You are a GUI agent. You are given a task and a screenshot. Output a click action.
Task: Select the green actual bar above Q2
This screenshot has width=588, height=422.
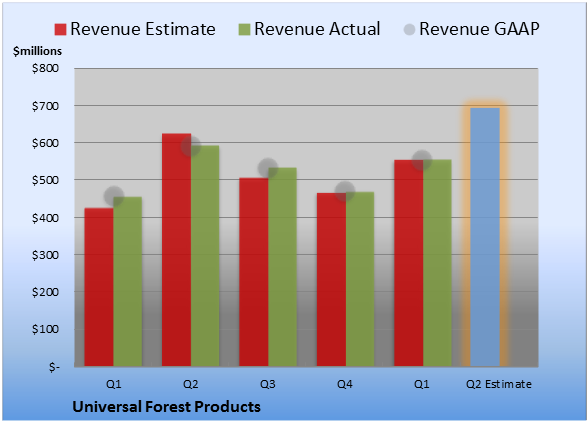[205, 256]
